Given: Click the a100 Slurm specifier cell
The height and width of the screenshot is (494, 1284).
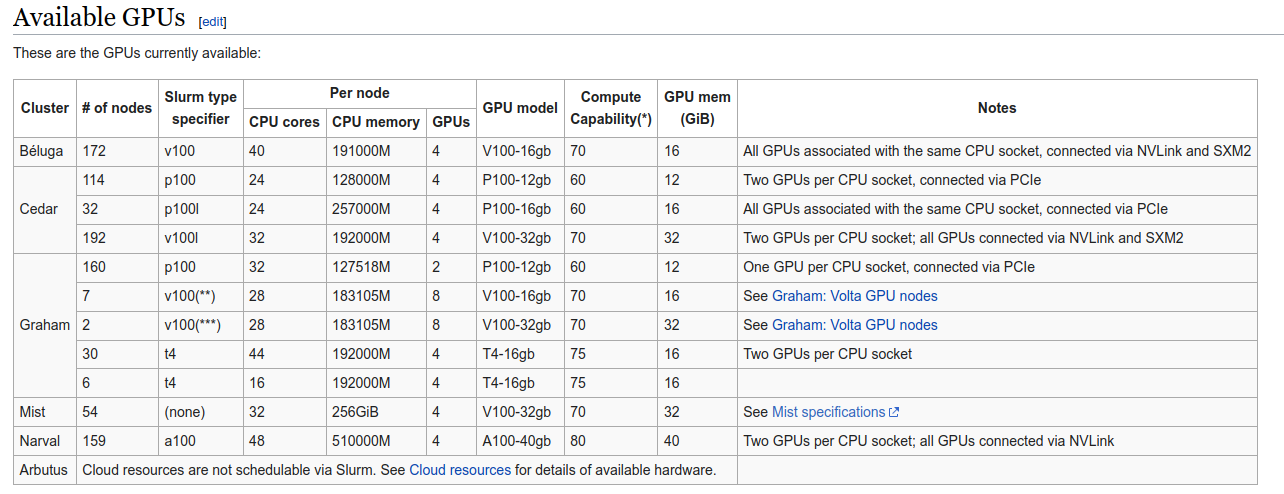Looking at the screenshot, I should (x=181, y=441).
